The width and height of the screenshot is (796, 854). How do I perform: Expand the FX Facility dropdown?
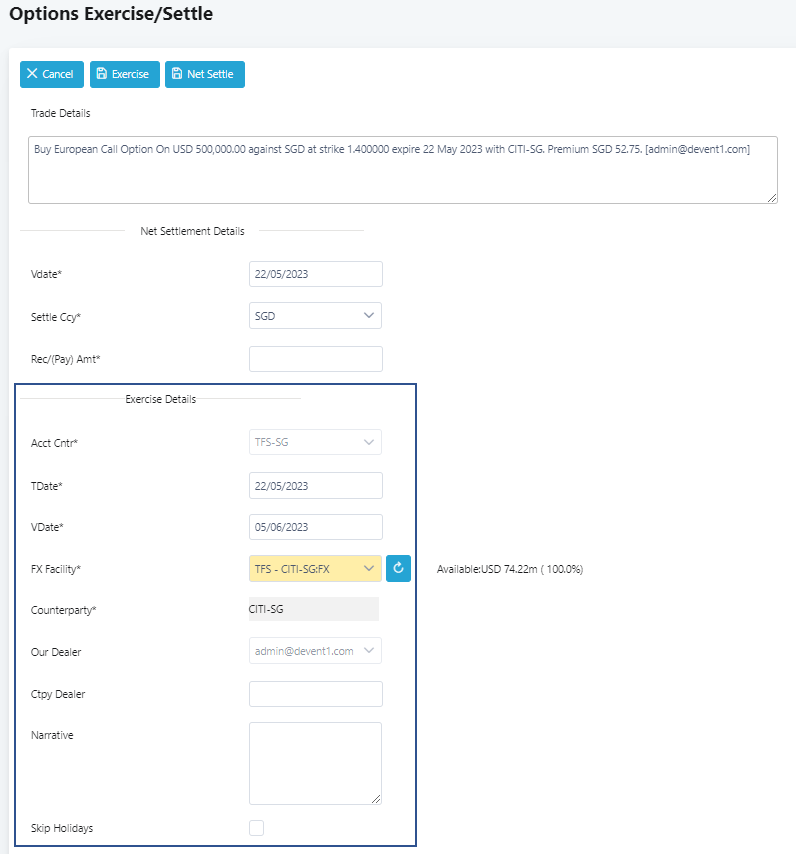pyautogui.click(x=315, y=569)
